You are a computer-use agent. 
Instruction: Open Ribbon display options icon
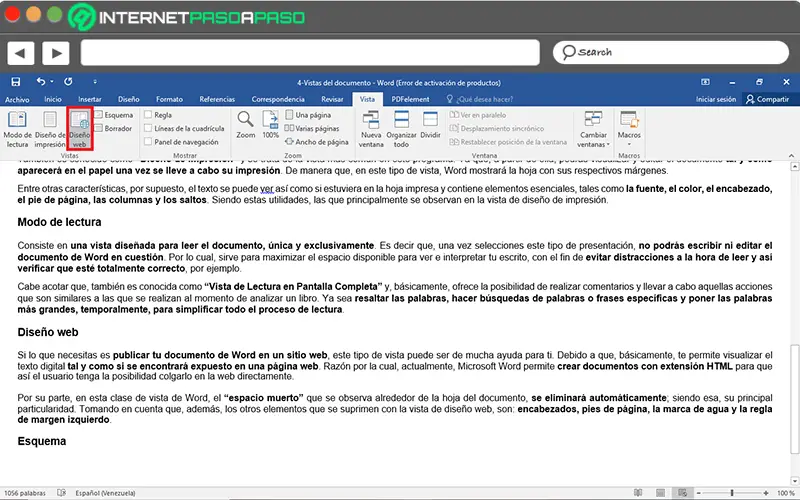tap(705, 82)
